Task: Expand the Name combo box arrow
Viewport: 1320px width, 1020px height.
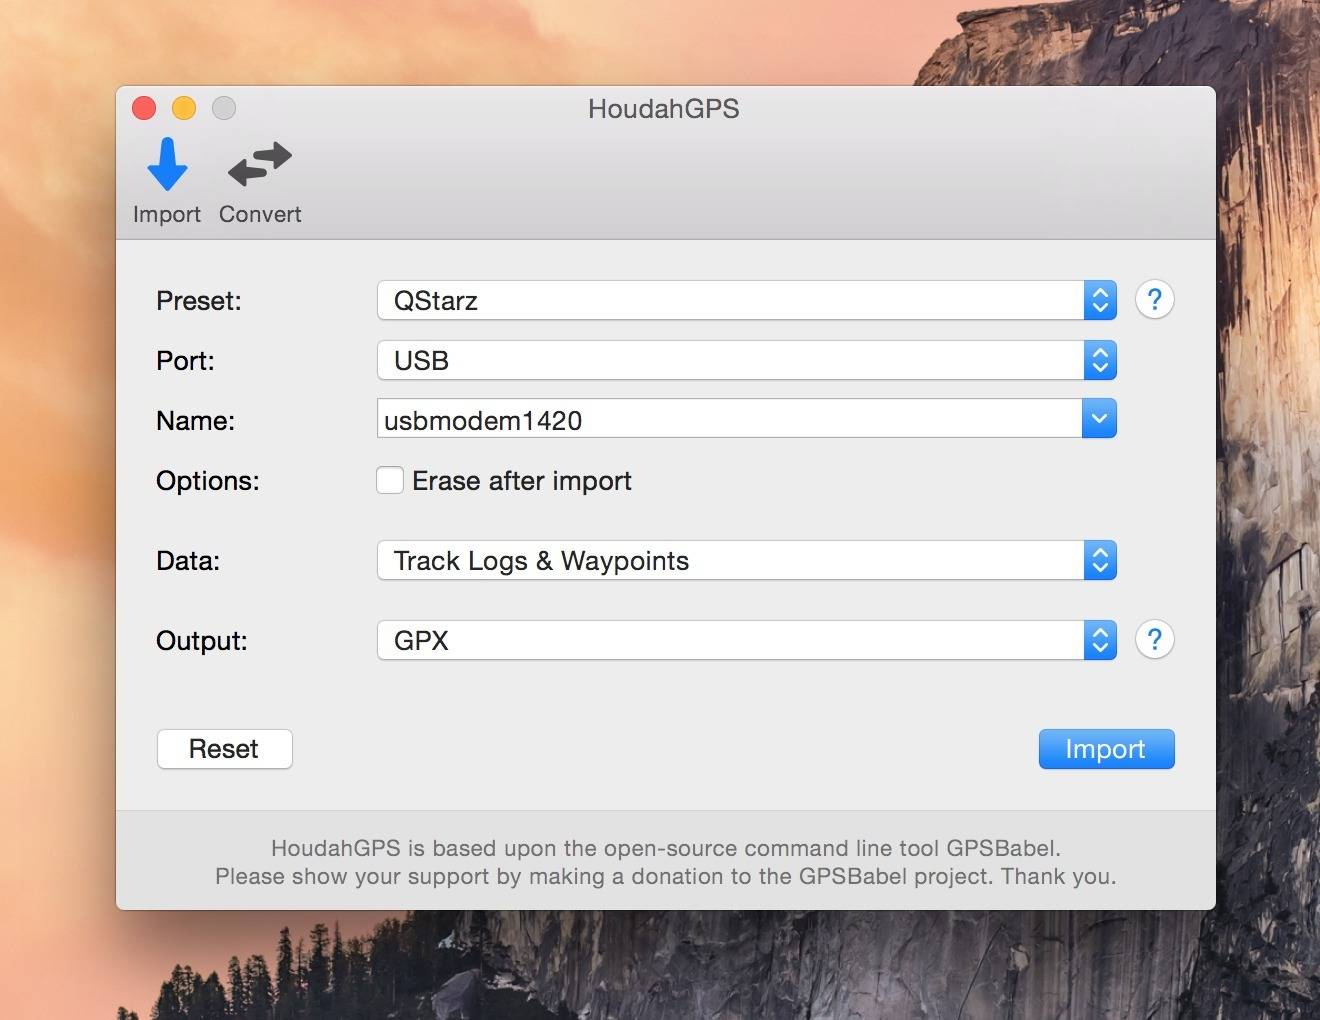Action: pyautogui.click(x=1099, y=419)
